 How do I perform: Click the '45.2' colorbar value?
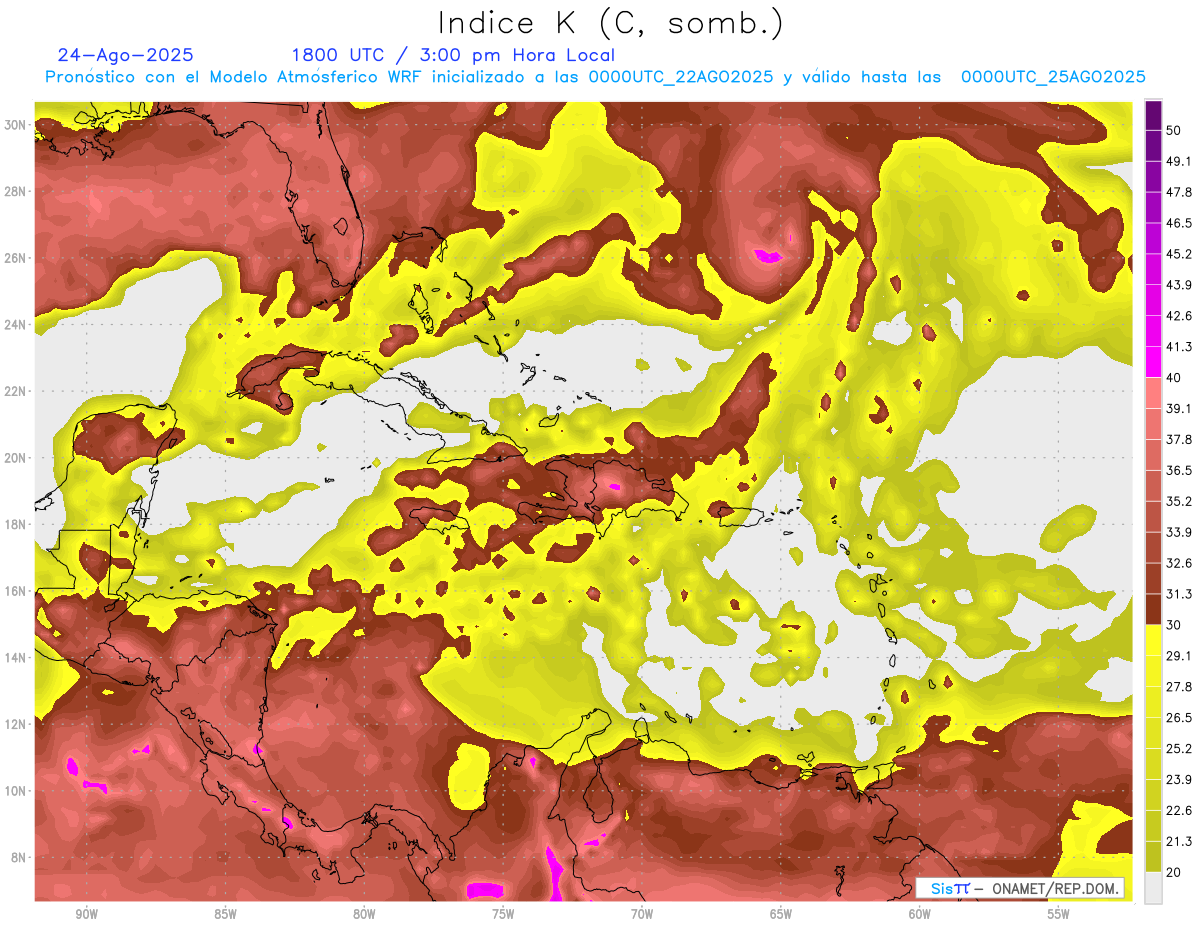(x=1179, y=254)
